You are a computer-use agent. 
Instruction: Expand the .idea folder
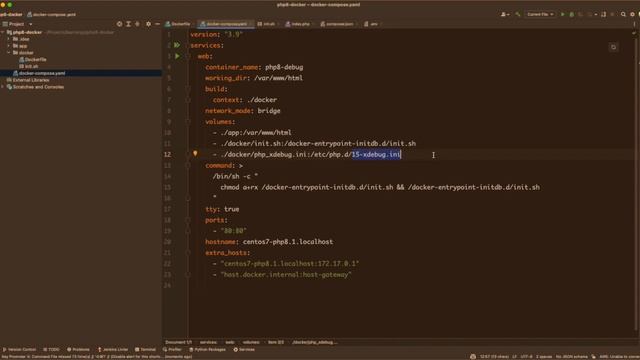click(8, 39)
